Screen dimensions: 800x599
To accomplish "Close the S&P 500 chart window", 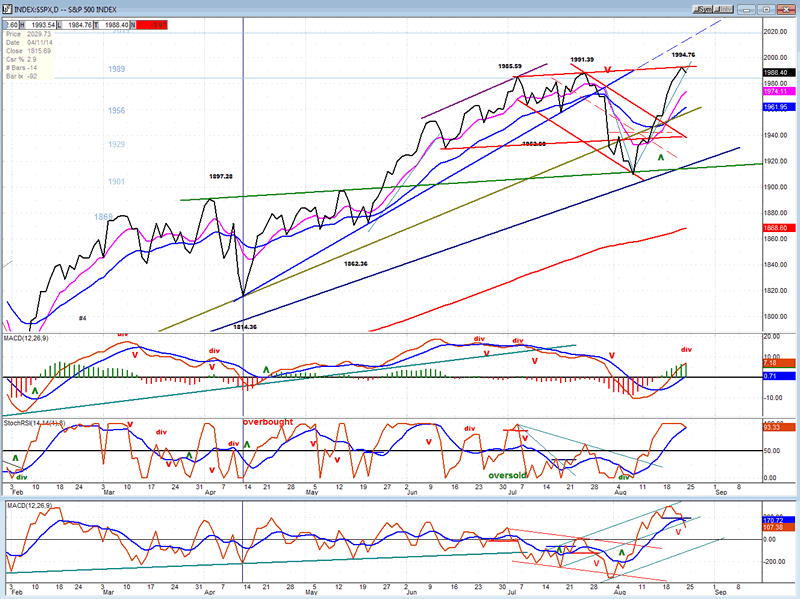I will pyautogui.click(x=787, y=9).
